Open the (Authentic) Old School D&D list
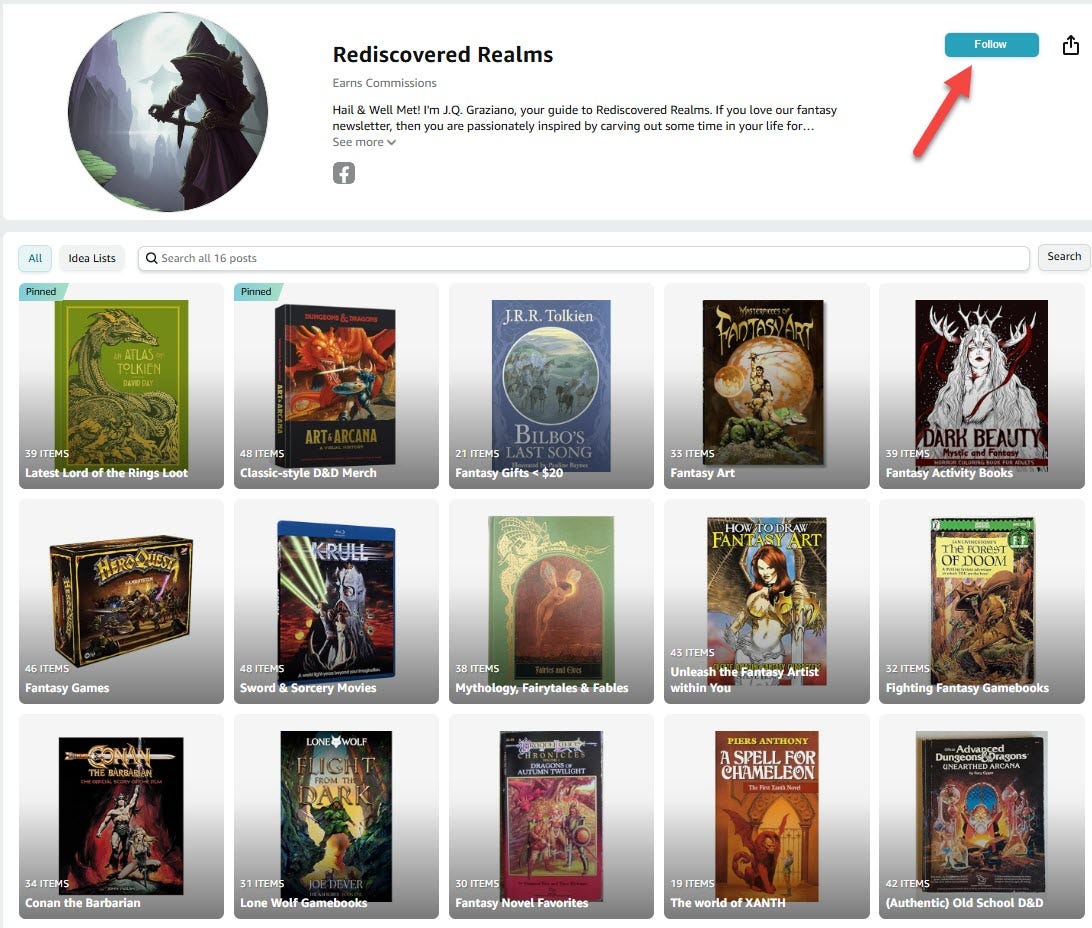This screenshot has width=1092, height=928. 982,817
